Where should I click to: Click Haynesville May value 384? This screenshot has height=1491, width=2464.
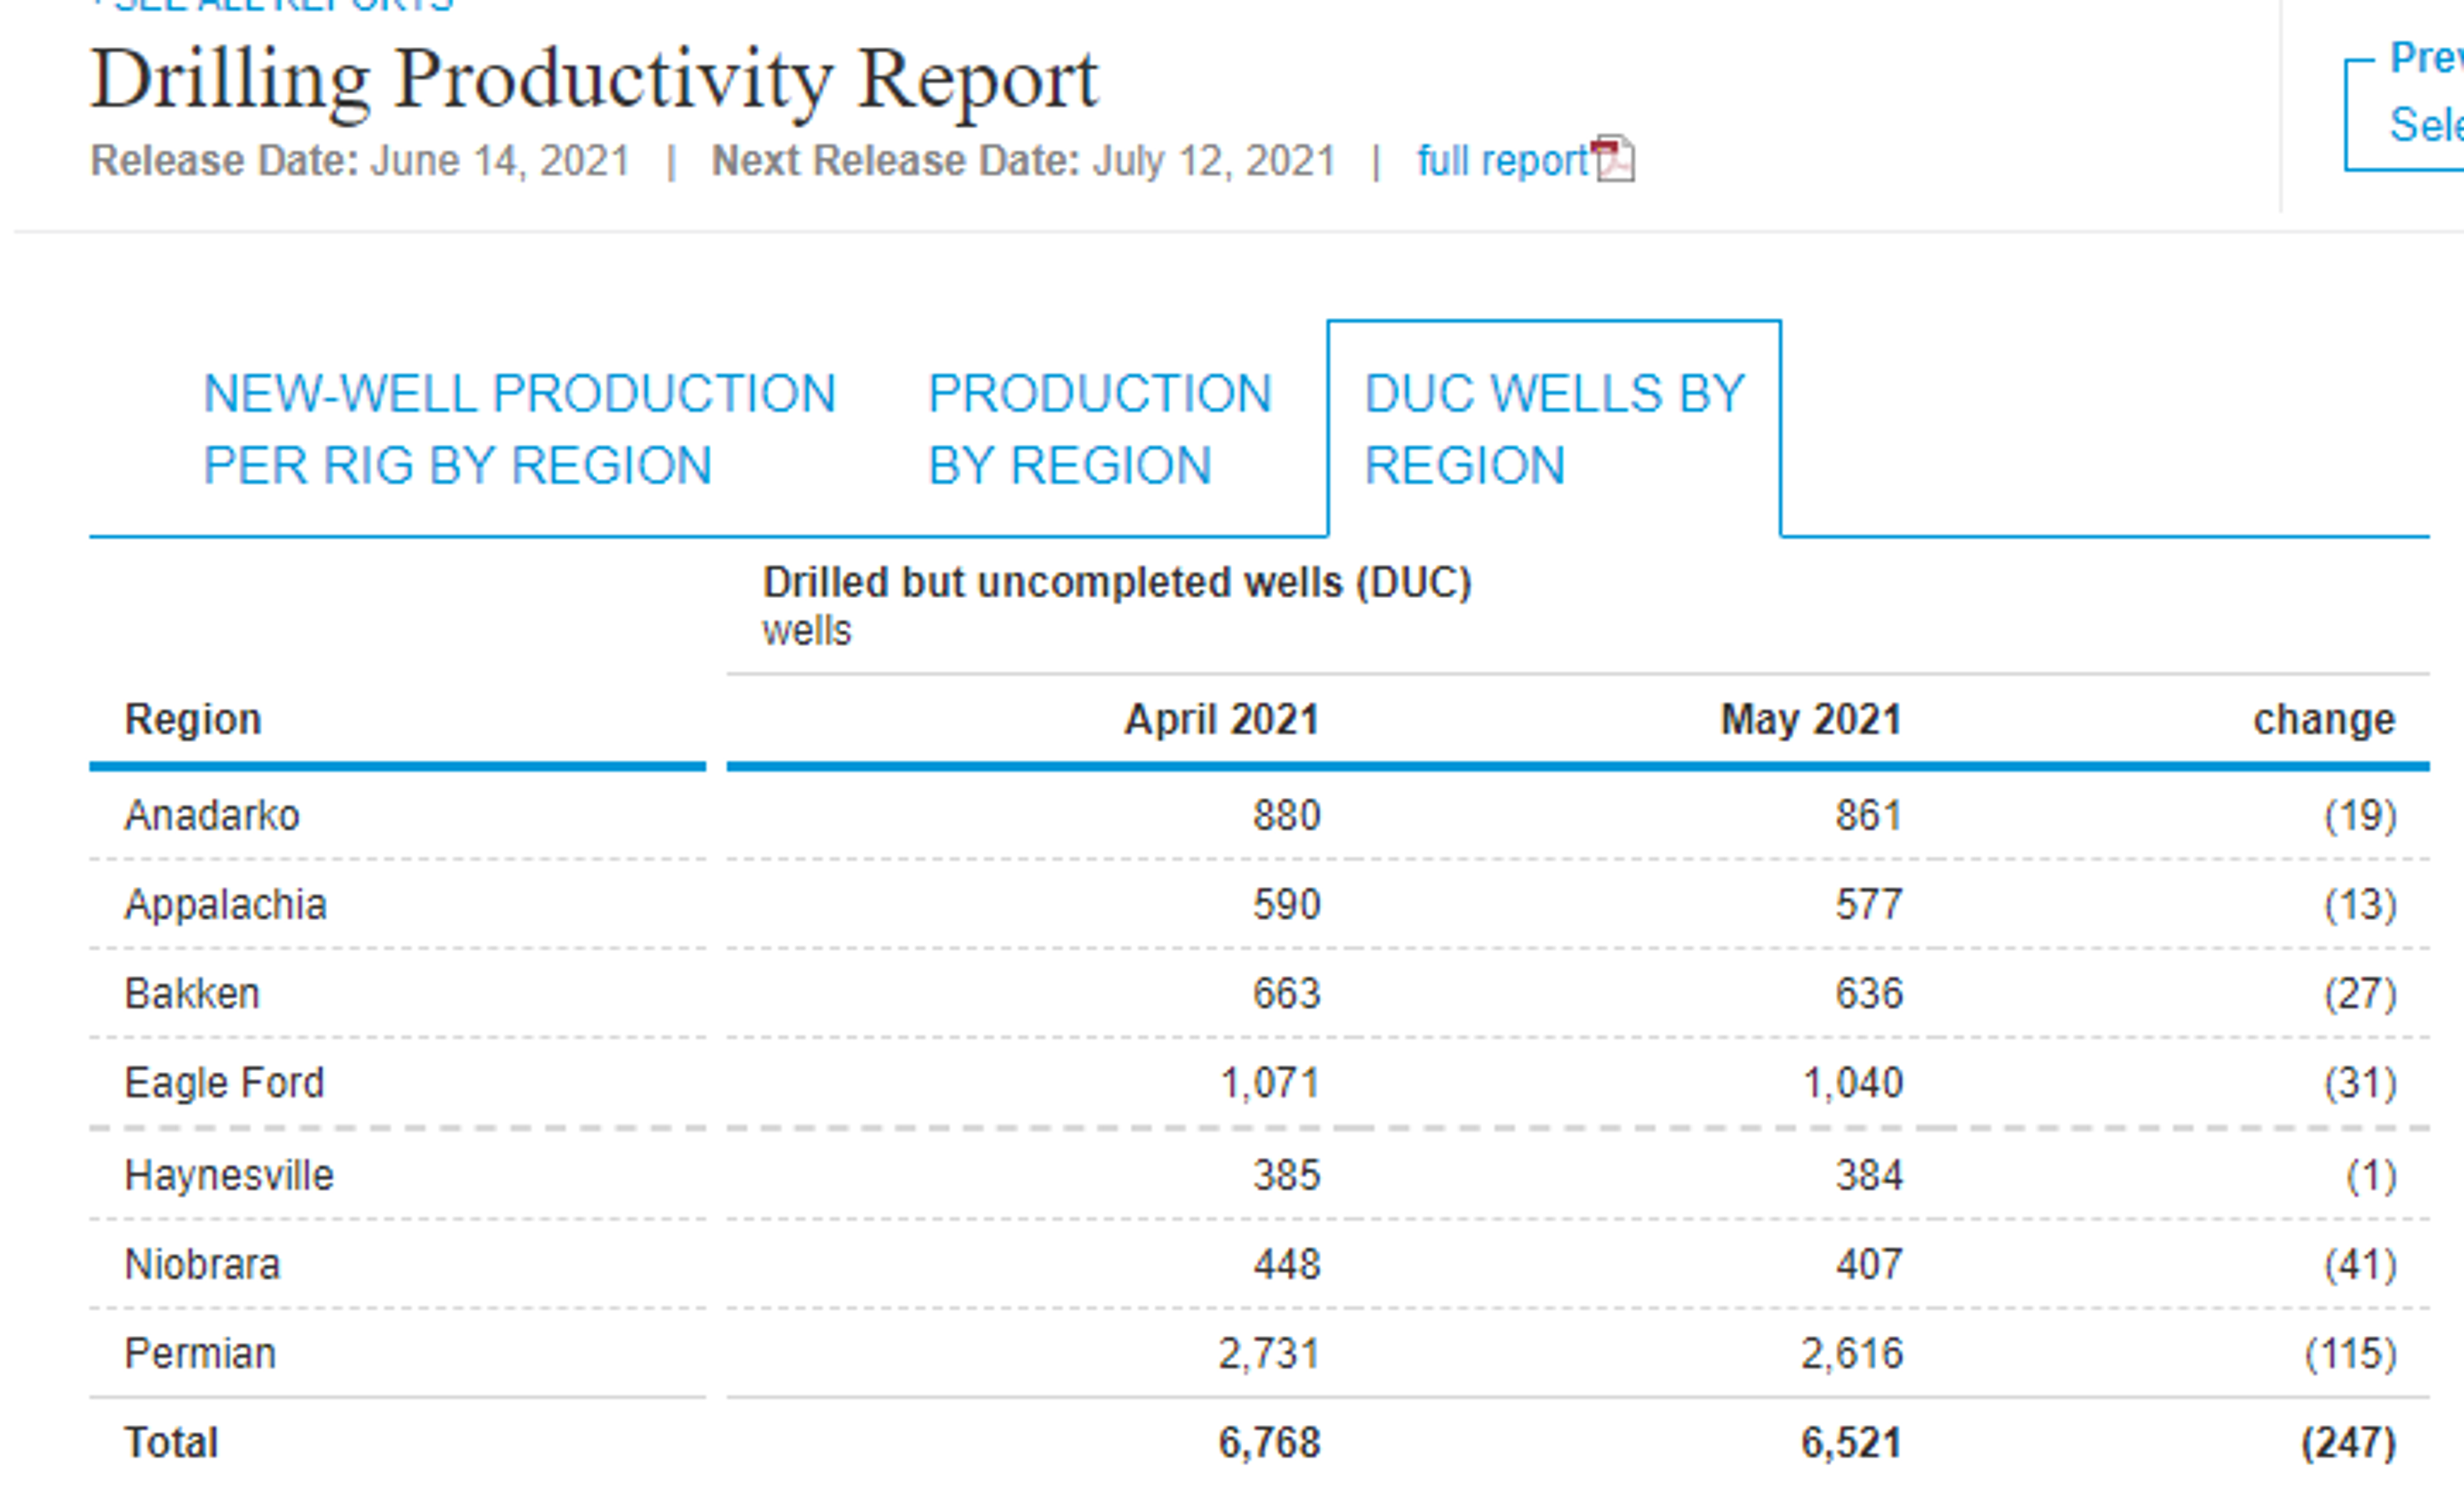coord(1868,1175)
